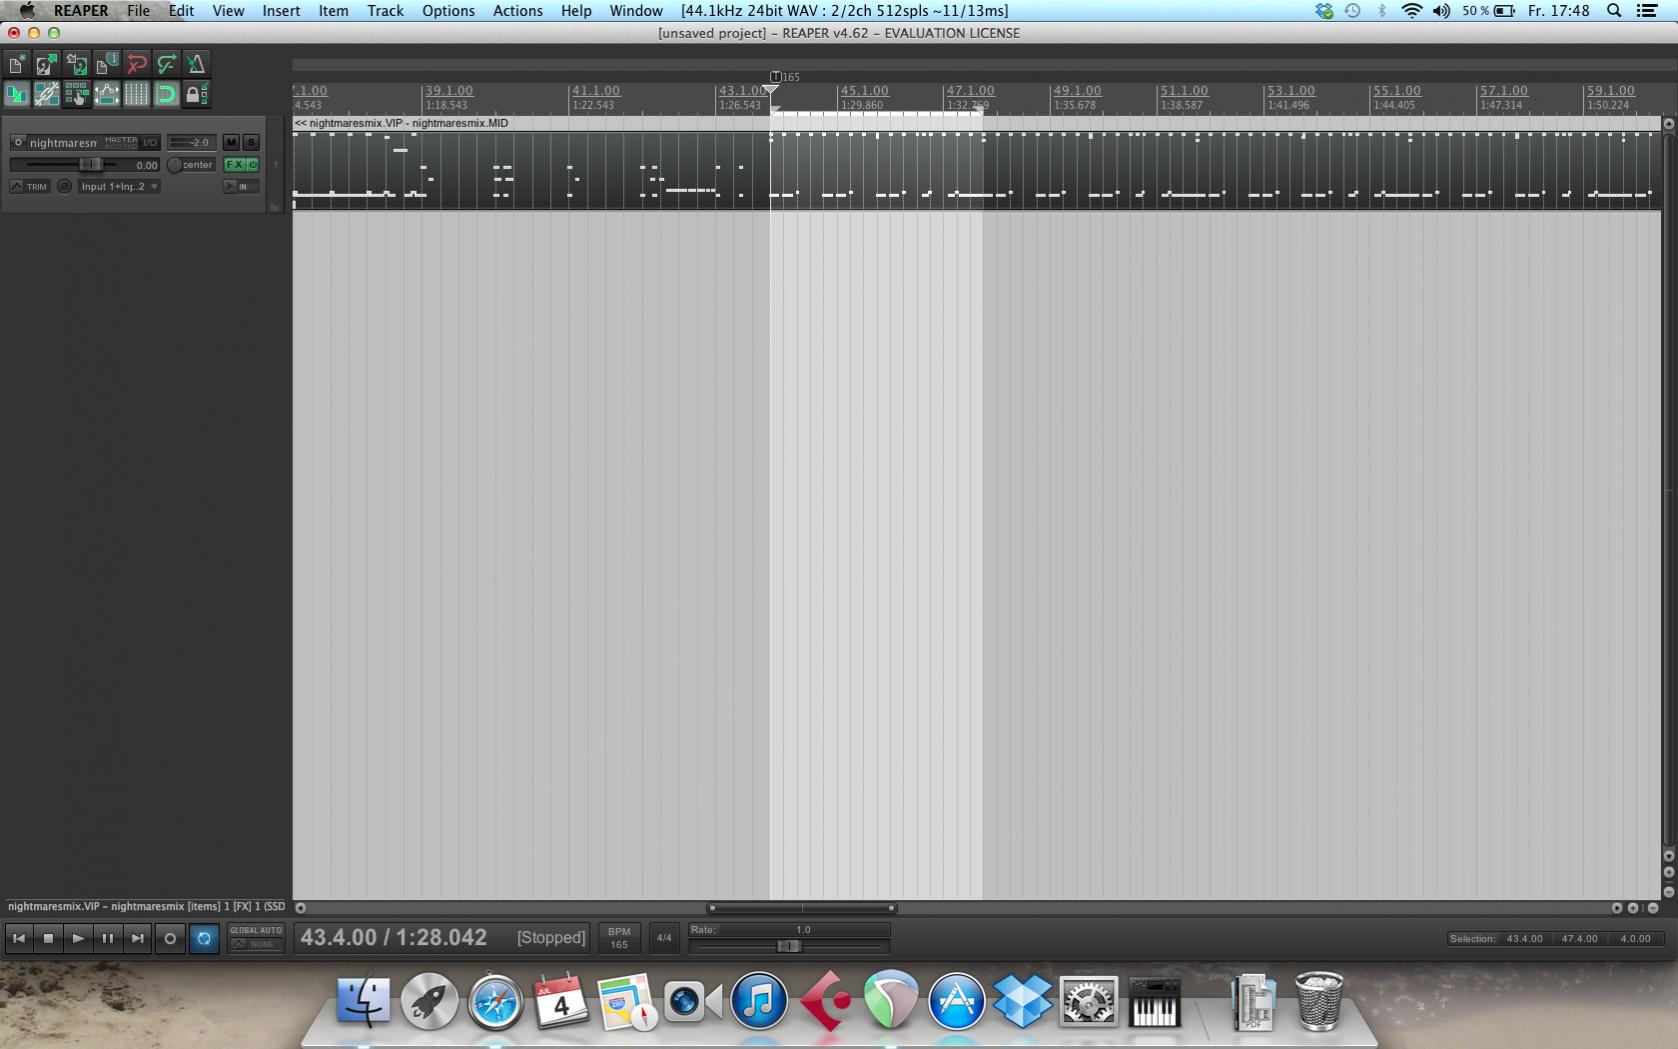The width and height of the screenshot is (1678, 1049).
Task: Open the Insert menu
Action: [281, 11]
